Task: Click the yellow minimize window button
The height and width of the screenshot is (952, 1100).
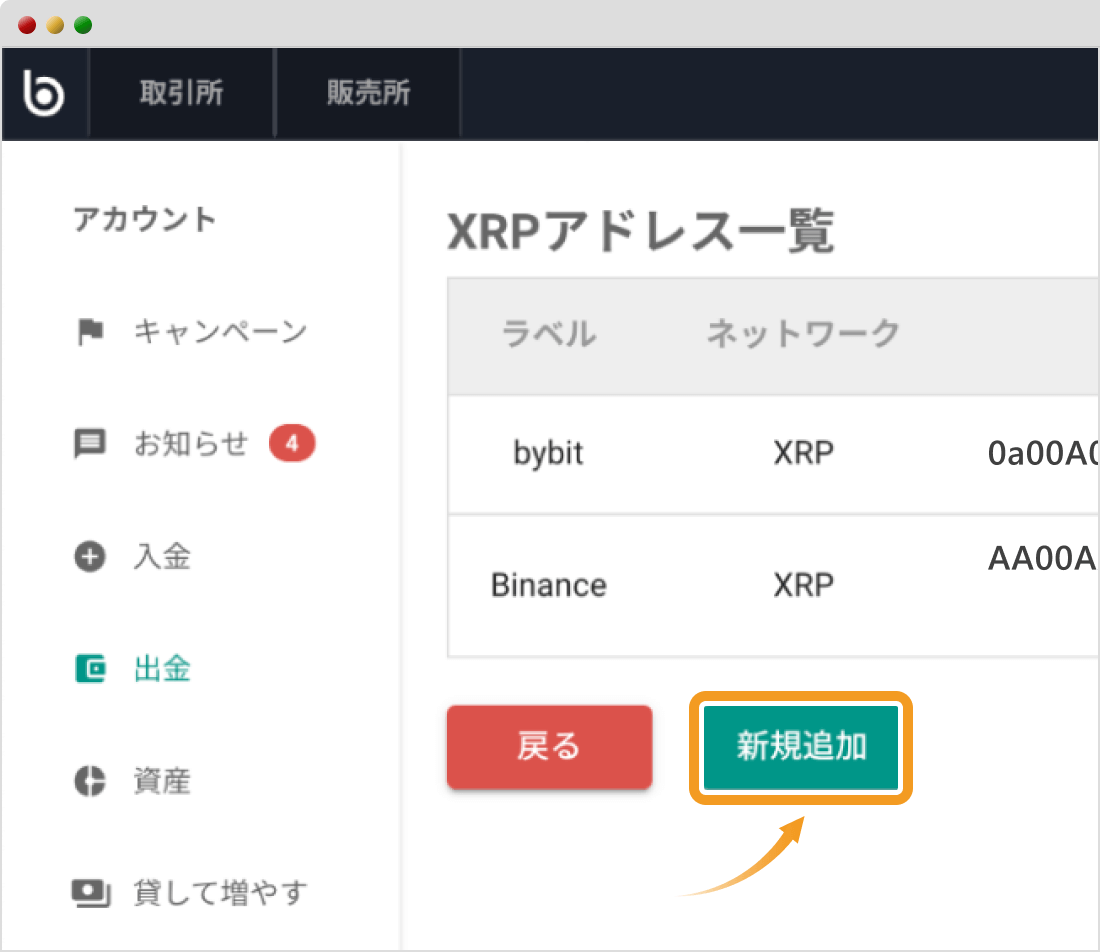Action: (55, 25)
